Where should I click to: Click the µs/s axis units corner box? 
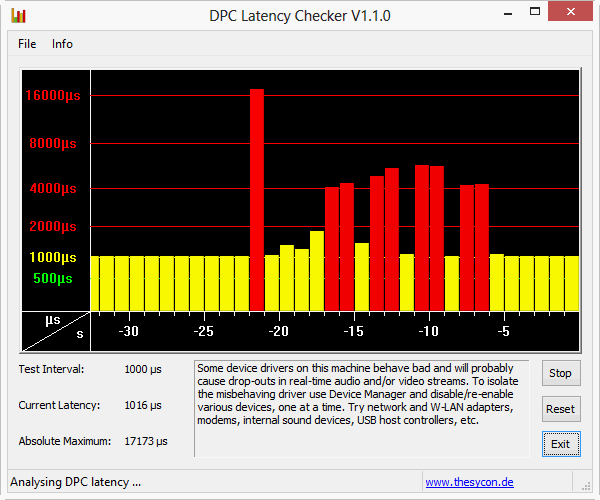(56, 331)
